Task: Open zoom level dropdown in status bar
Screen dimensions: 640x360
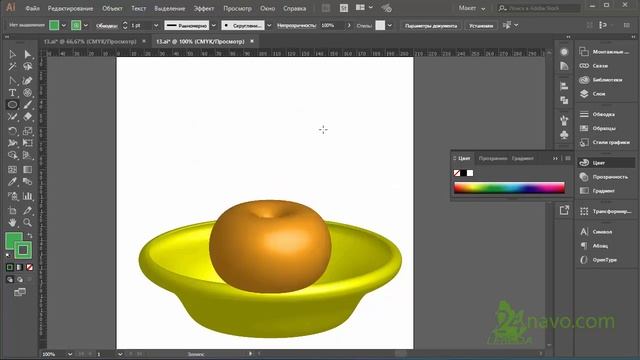Action: click(70, 354)
